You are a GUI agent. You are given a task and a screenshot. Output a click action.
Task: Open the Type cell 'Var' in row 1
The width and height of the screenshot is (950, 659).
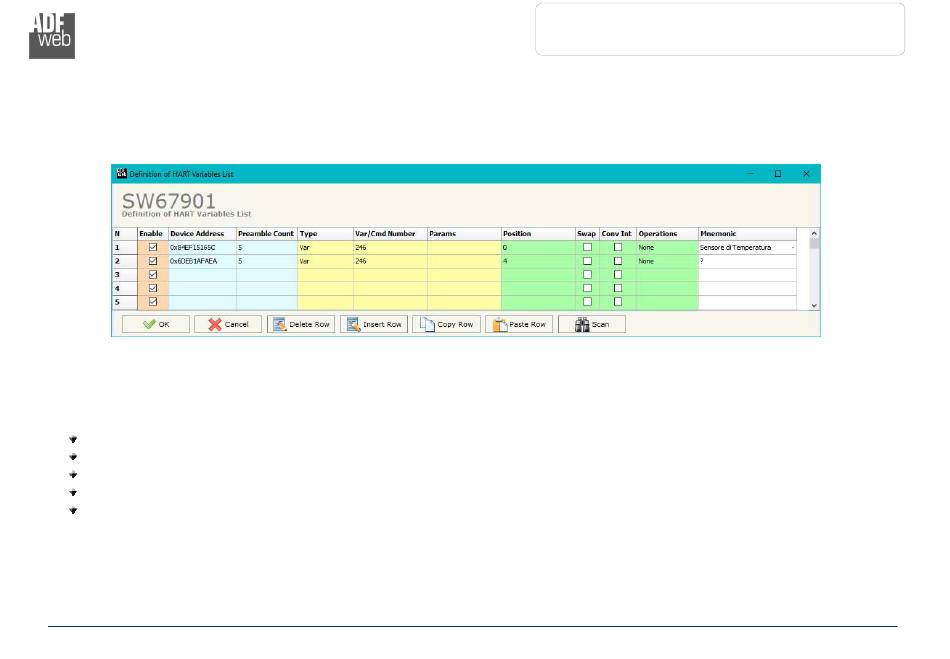[325, 248]
